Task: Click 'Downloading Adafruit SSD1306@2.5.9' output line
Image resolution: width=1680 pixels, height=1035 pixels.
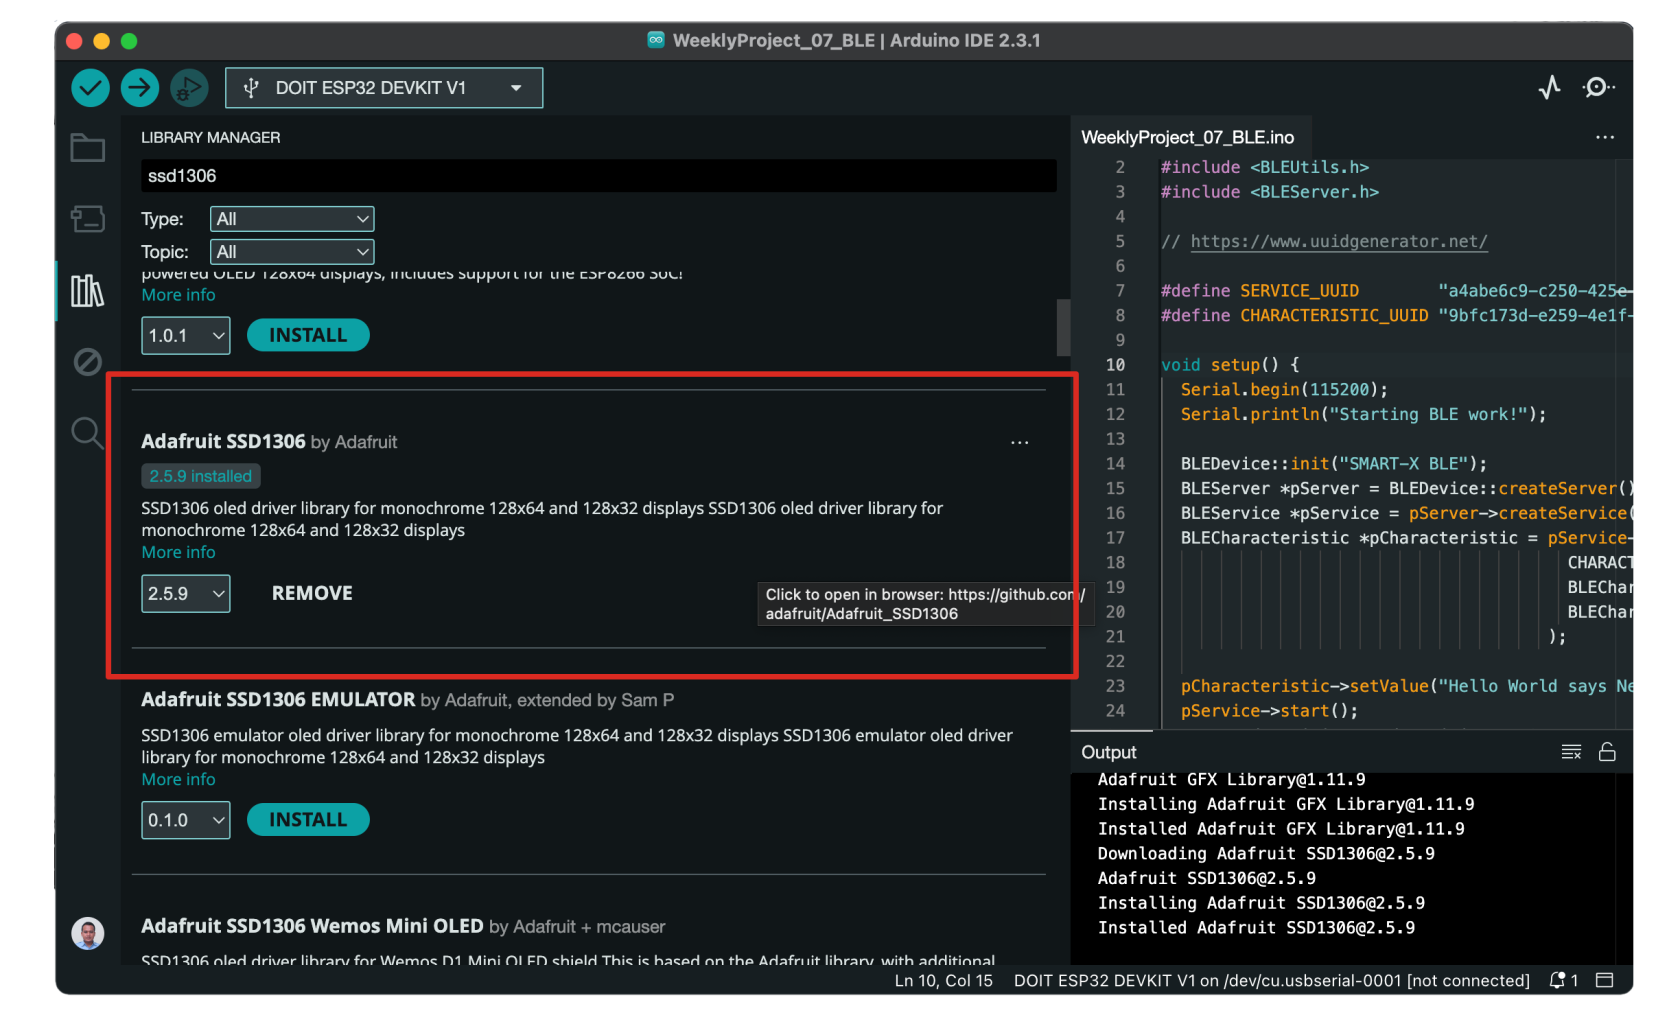Action: [1266, 854]
